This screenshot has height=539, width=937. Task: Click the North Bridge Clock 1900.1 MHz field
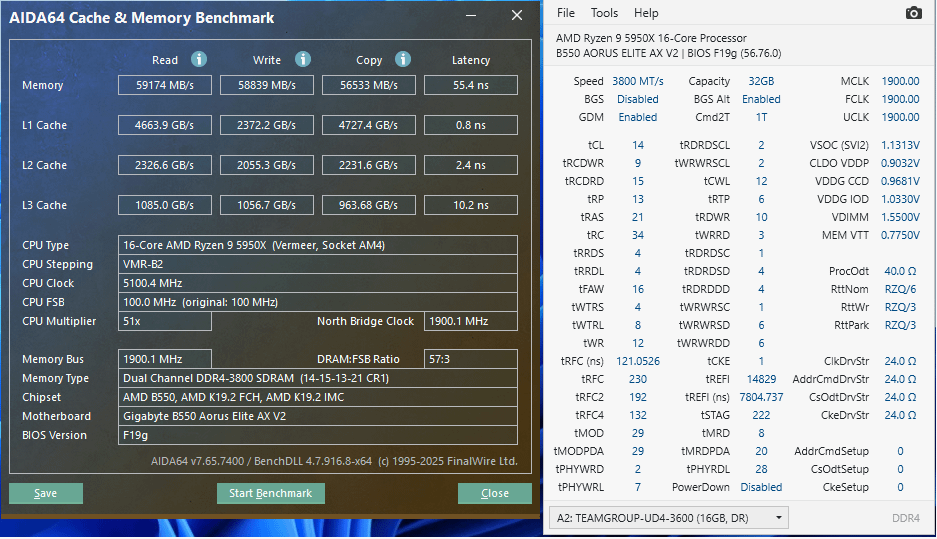pyautogui.click(x=471, y=321)
